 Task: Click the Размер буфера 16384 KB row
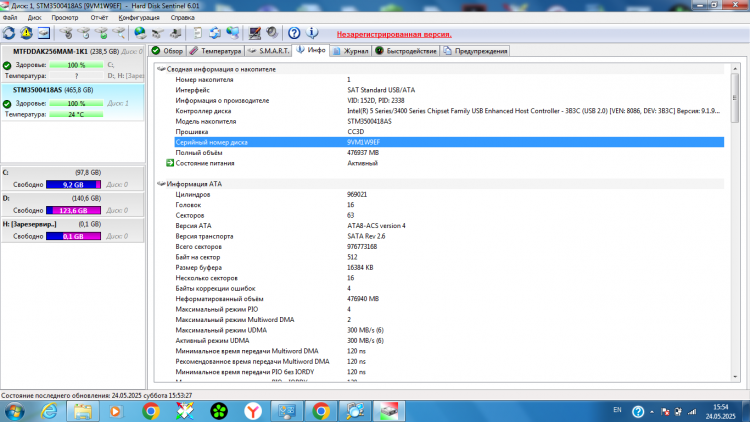[449, 268]
